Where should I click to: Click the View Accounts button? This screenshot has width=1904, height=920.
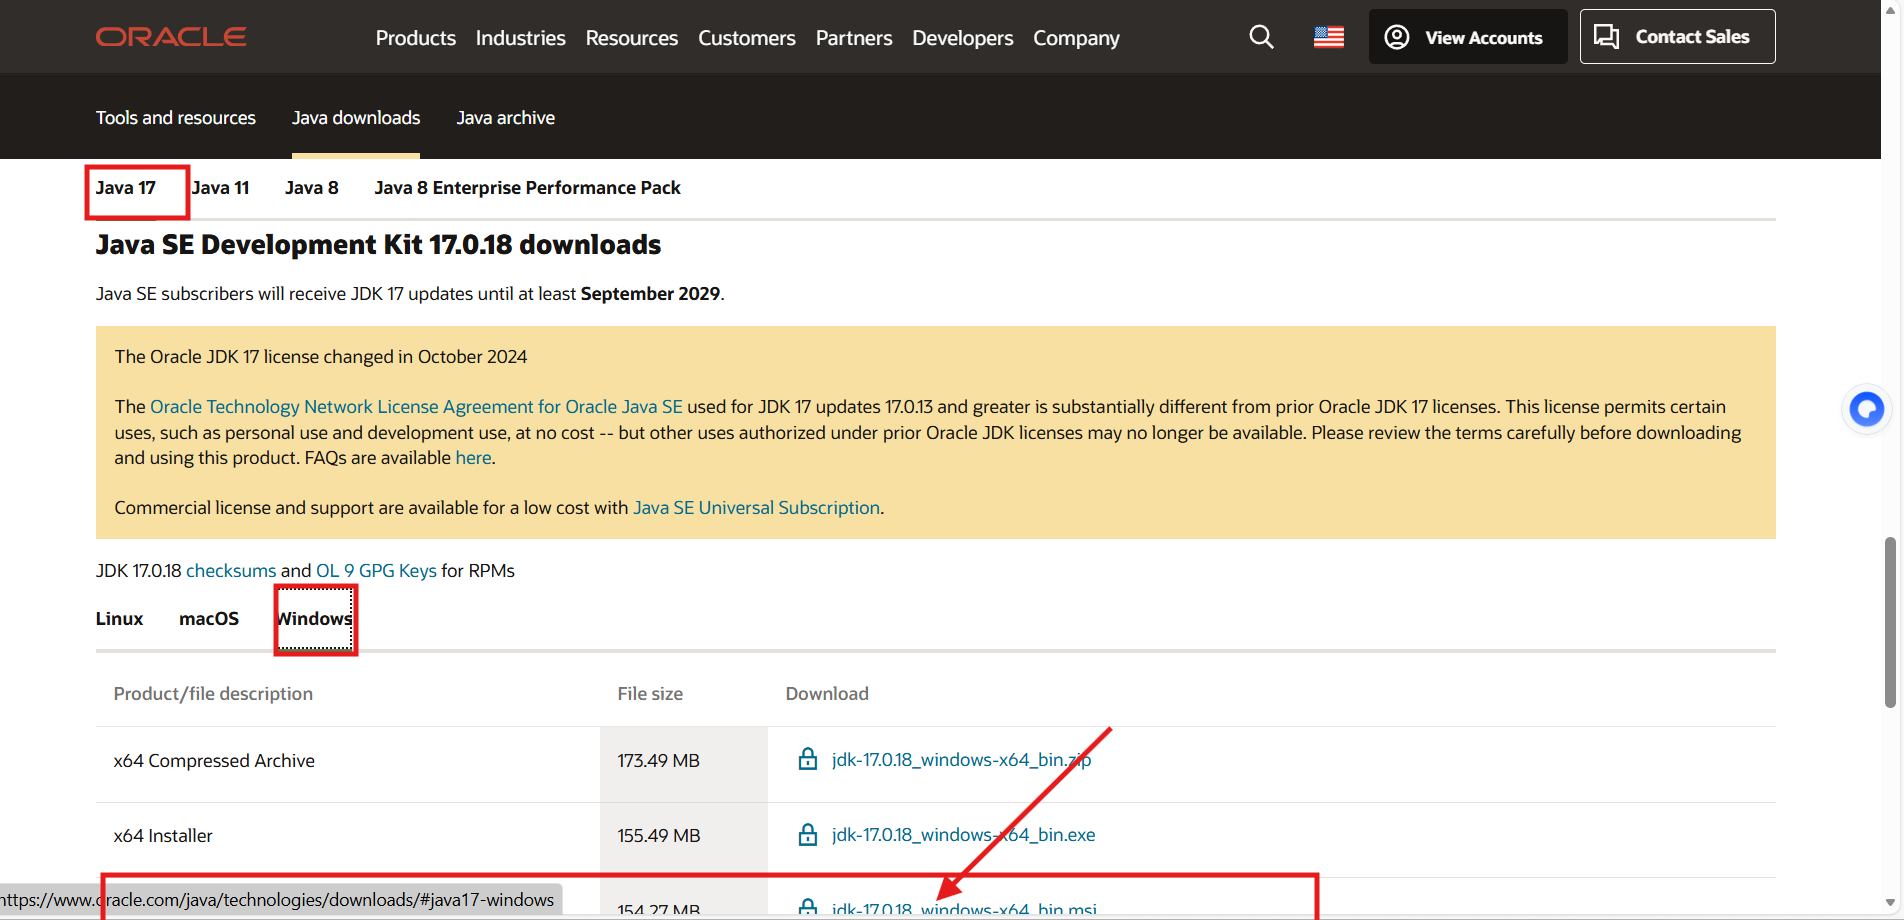tap(1468, 37)
